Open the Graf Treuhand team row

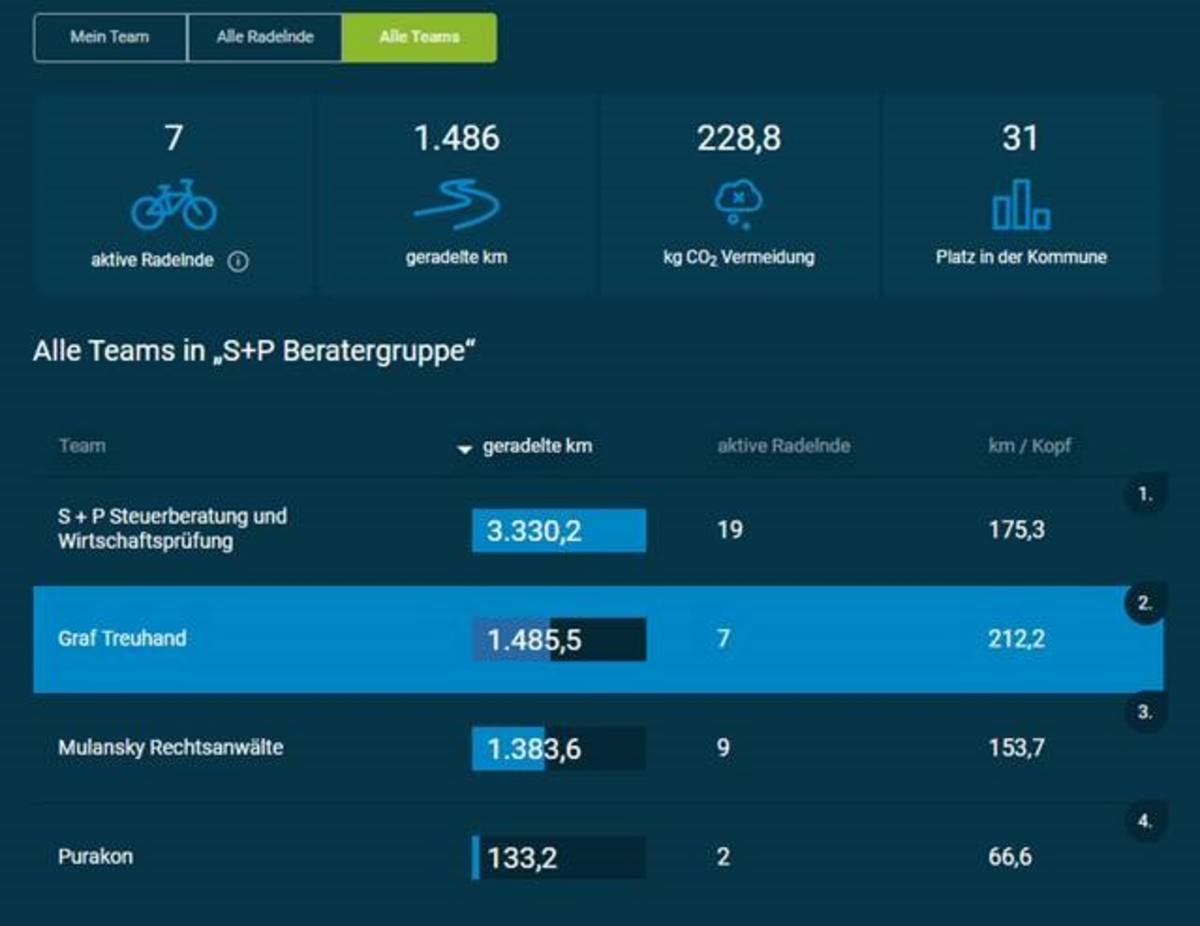122,639
